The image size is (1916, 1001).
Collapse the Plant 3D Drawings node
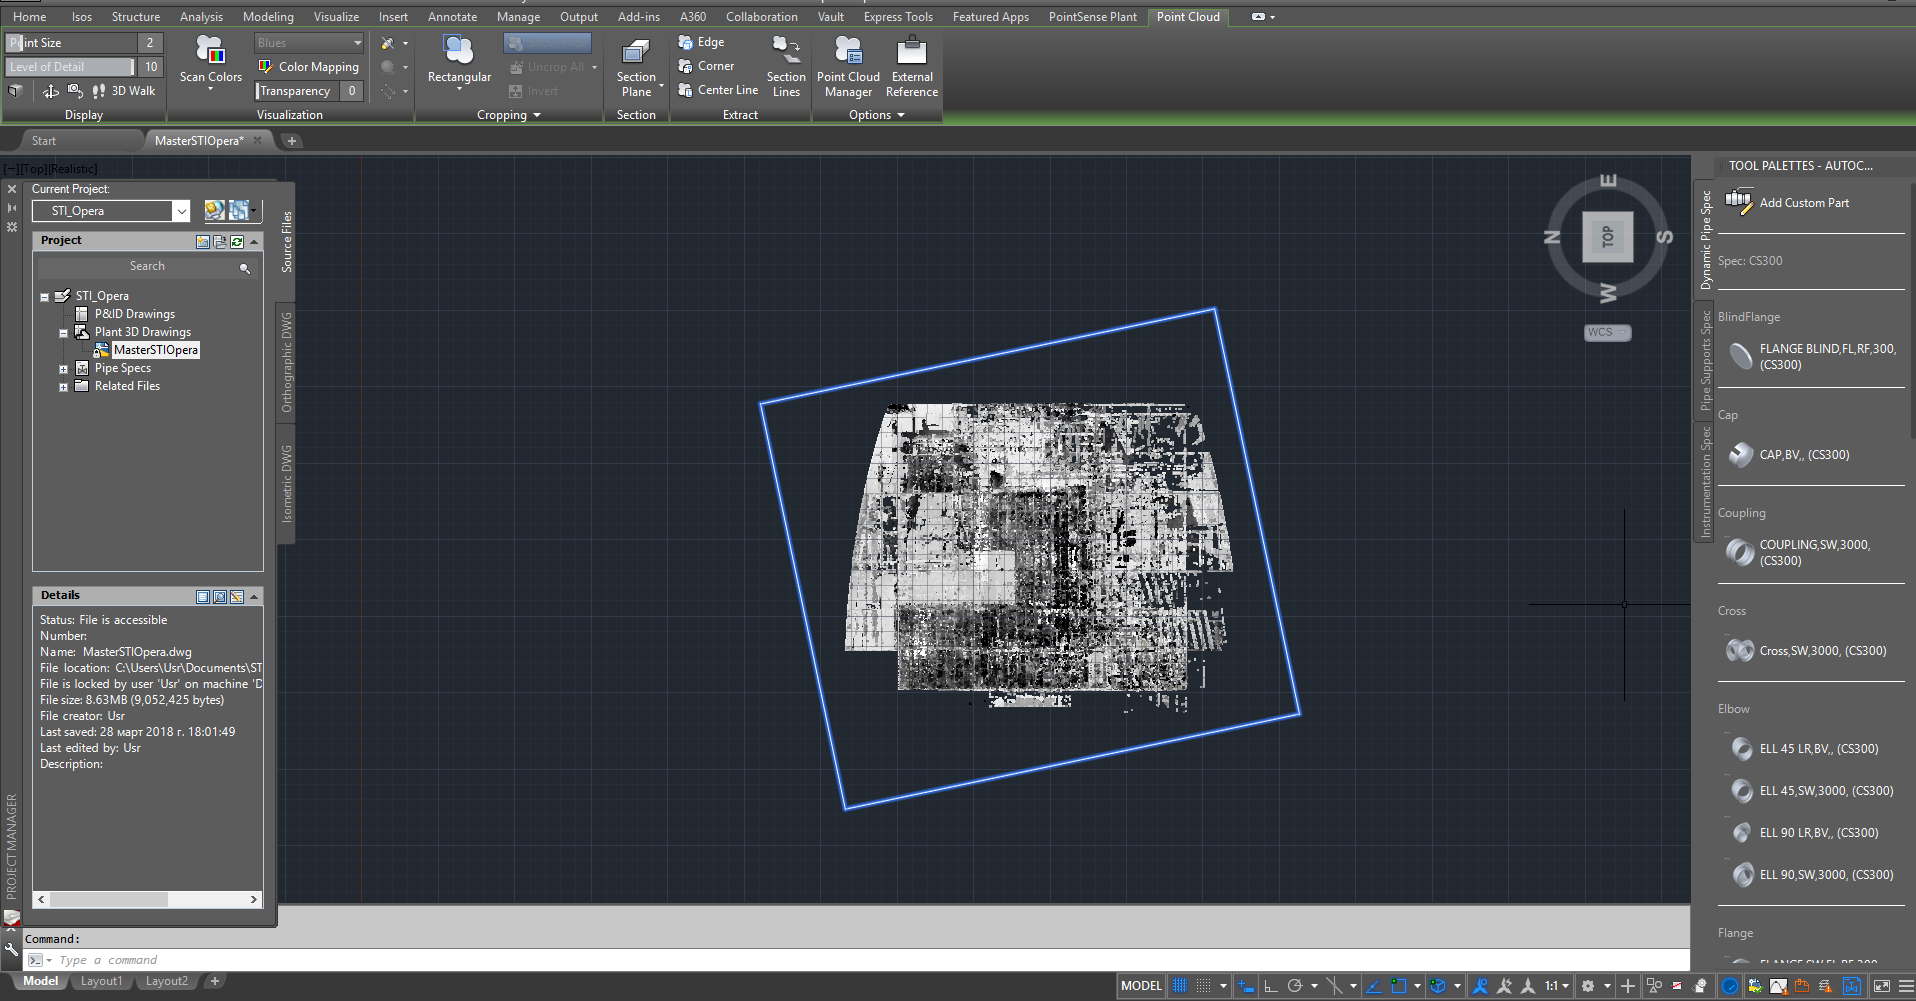pyautogui.click(x=63, y=333)
